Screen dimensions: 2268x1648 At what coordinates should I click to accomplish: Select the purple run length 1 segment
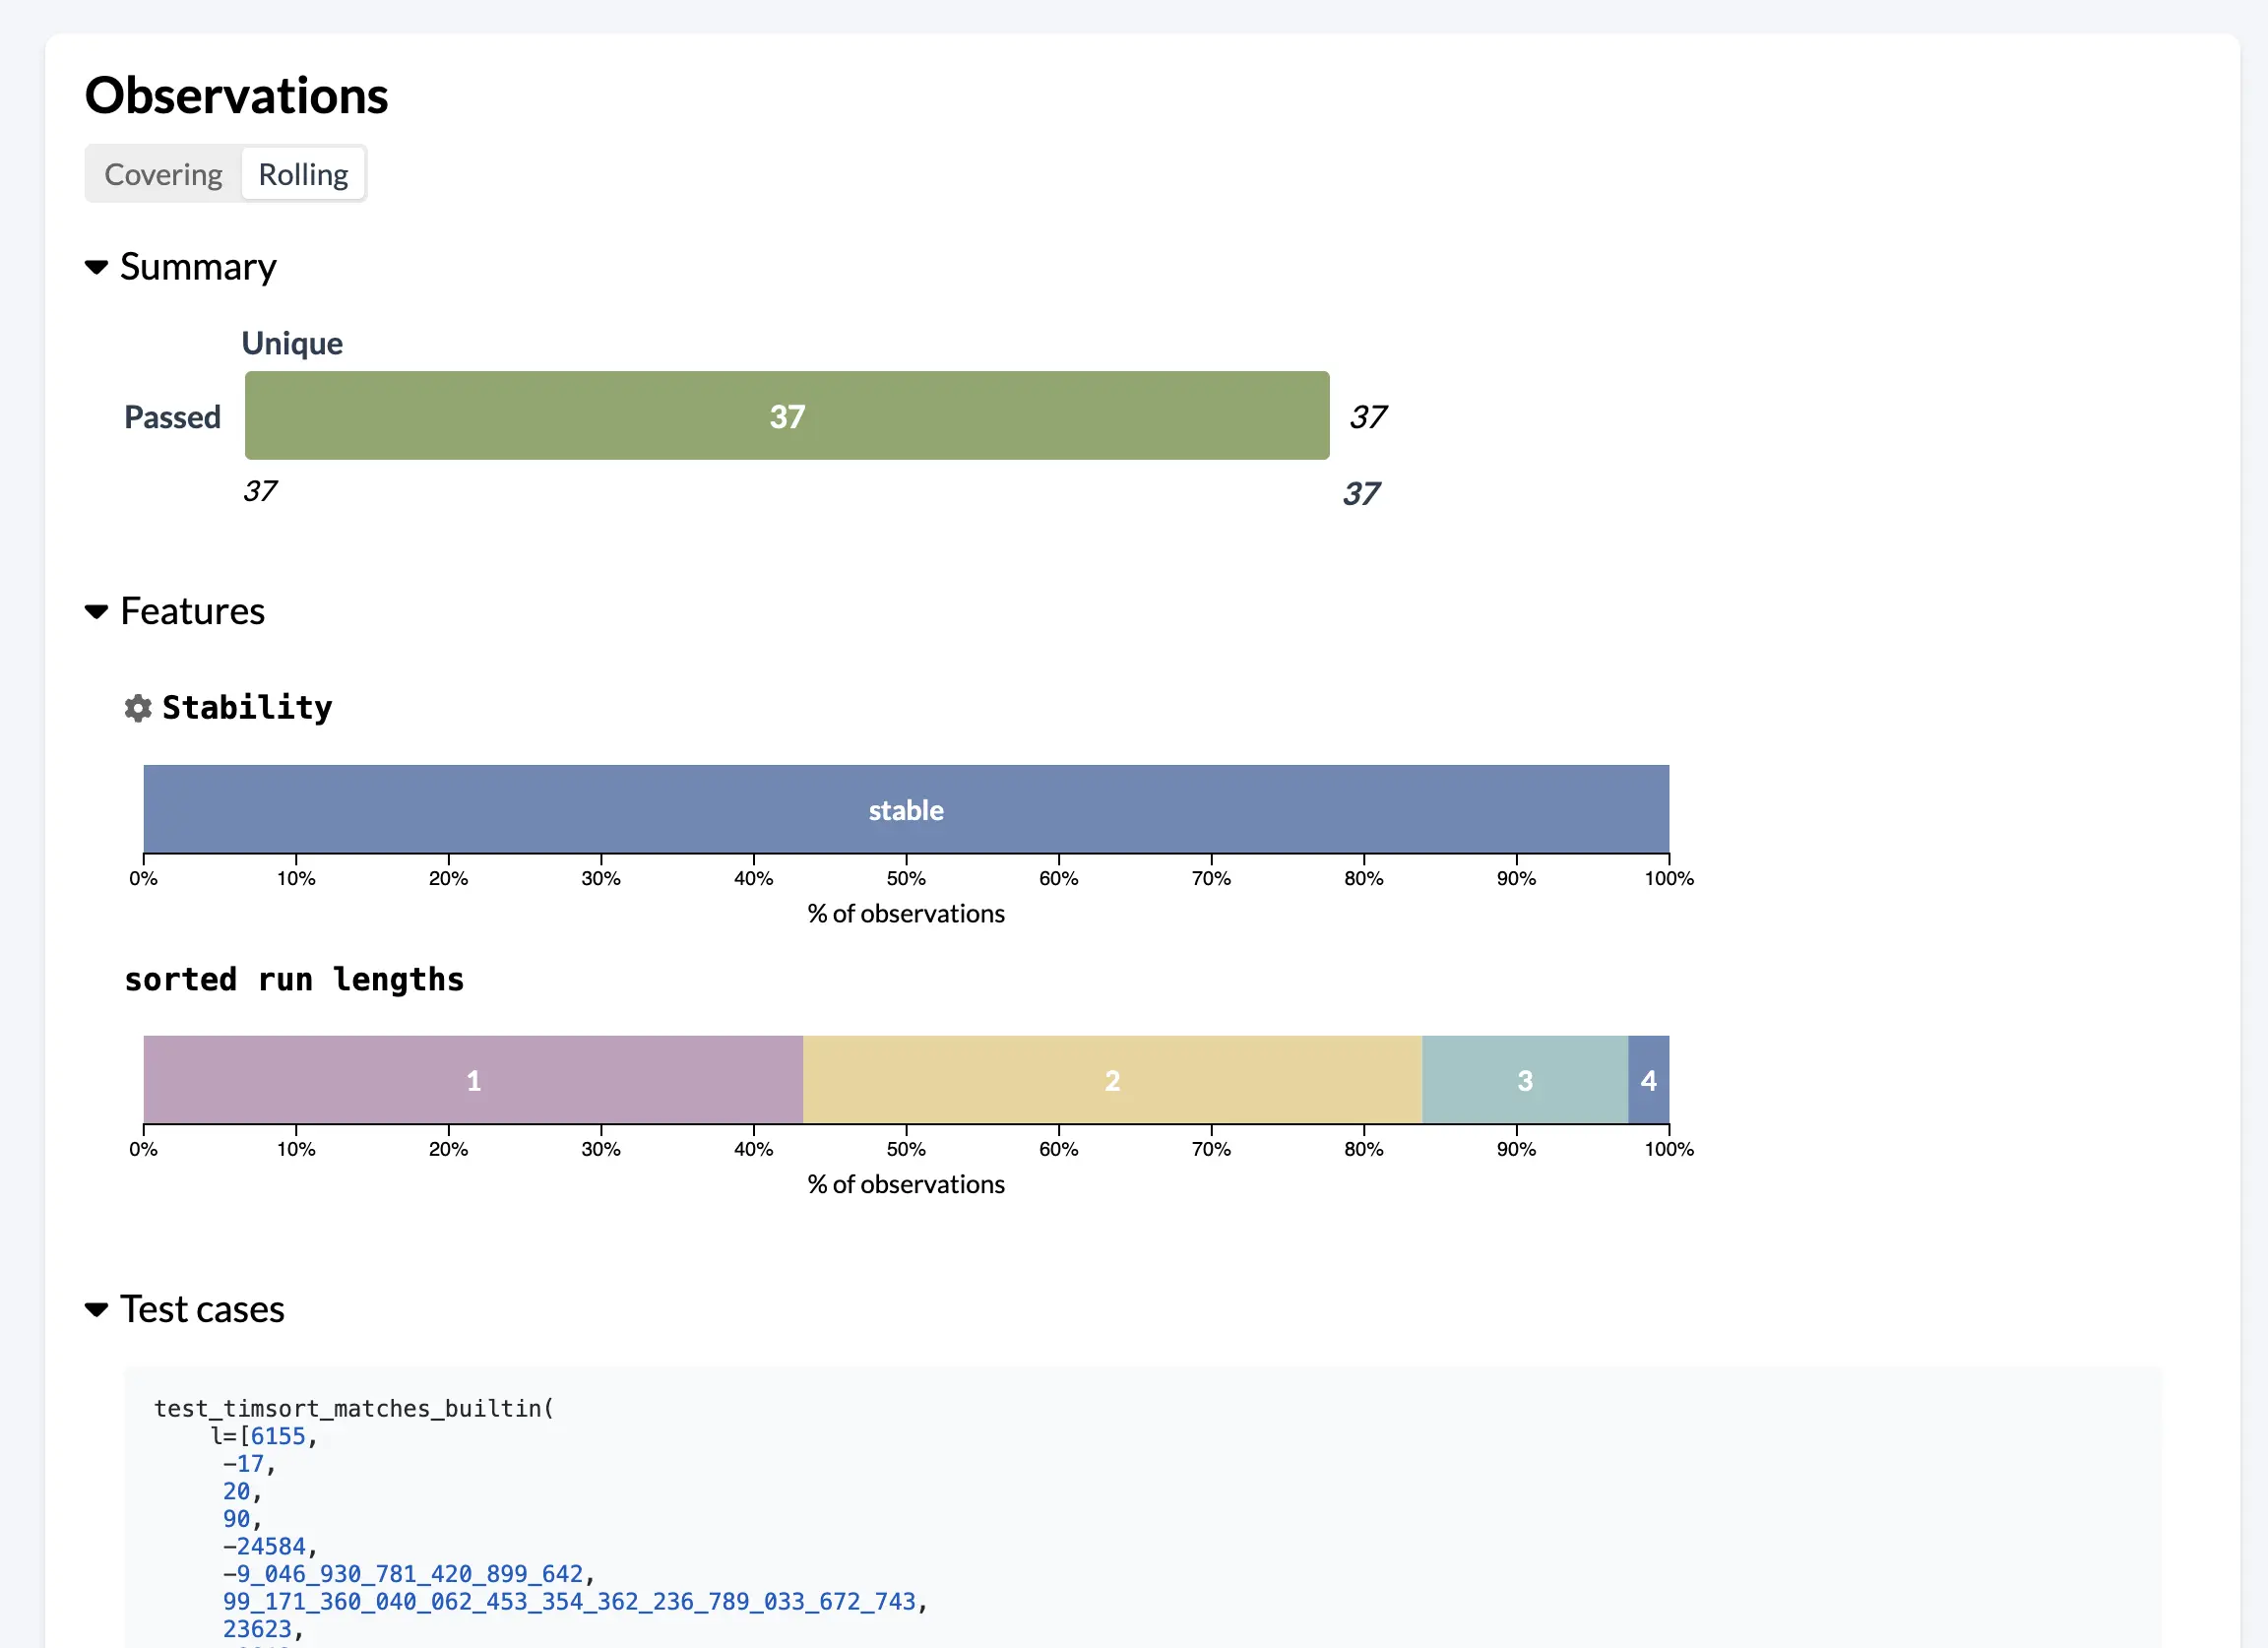coord(473,1080)
